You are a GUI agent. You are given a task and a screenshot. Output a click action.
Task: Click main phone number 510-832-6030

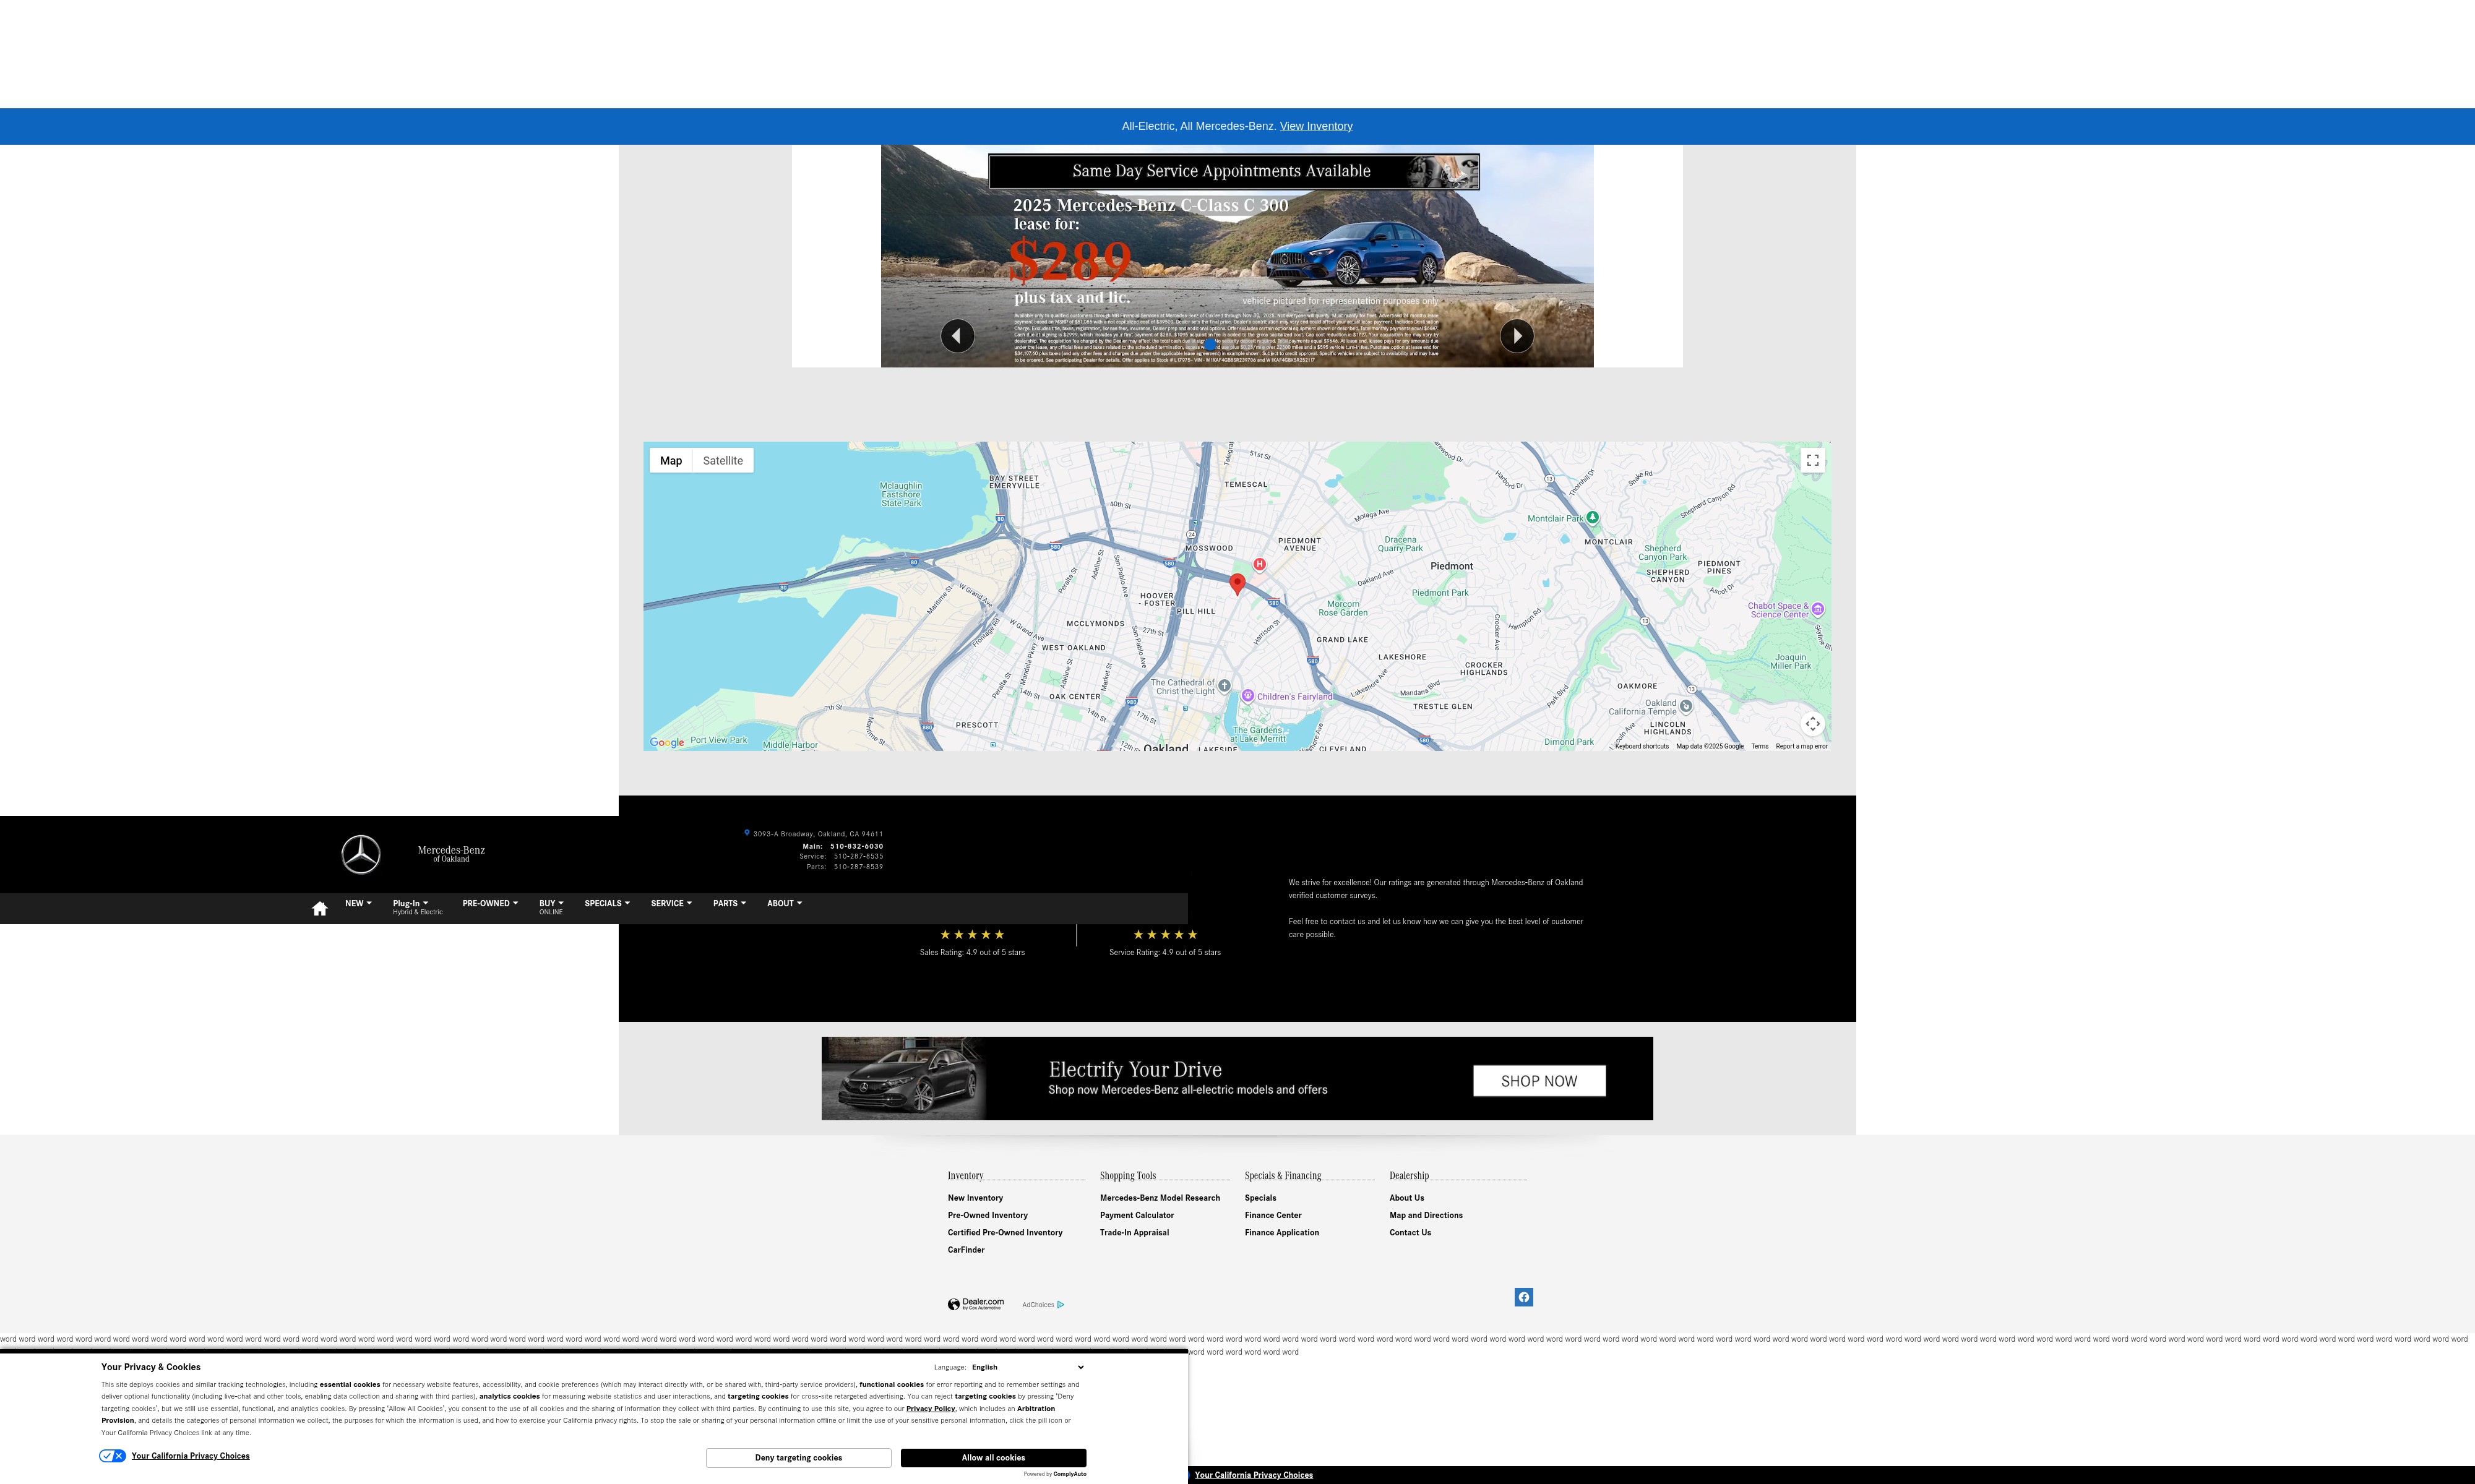click(856, 846)
